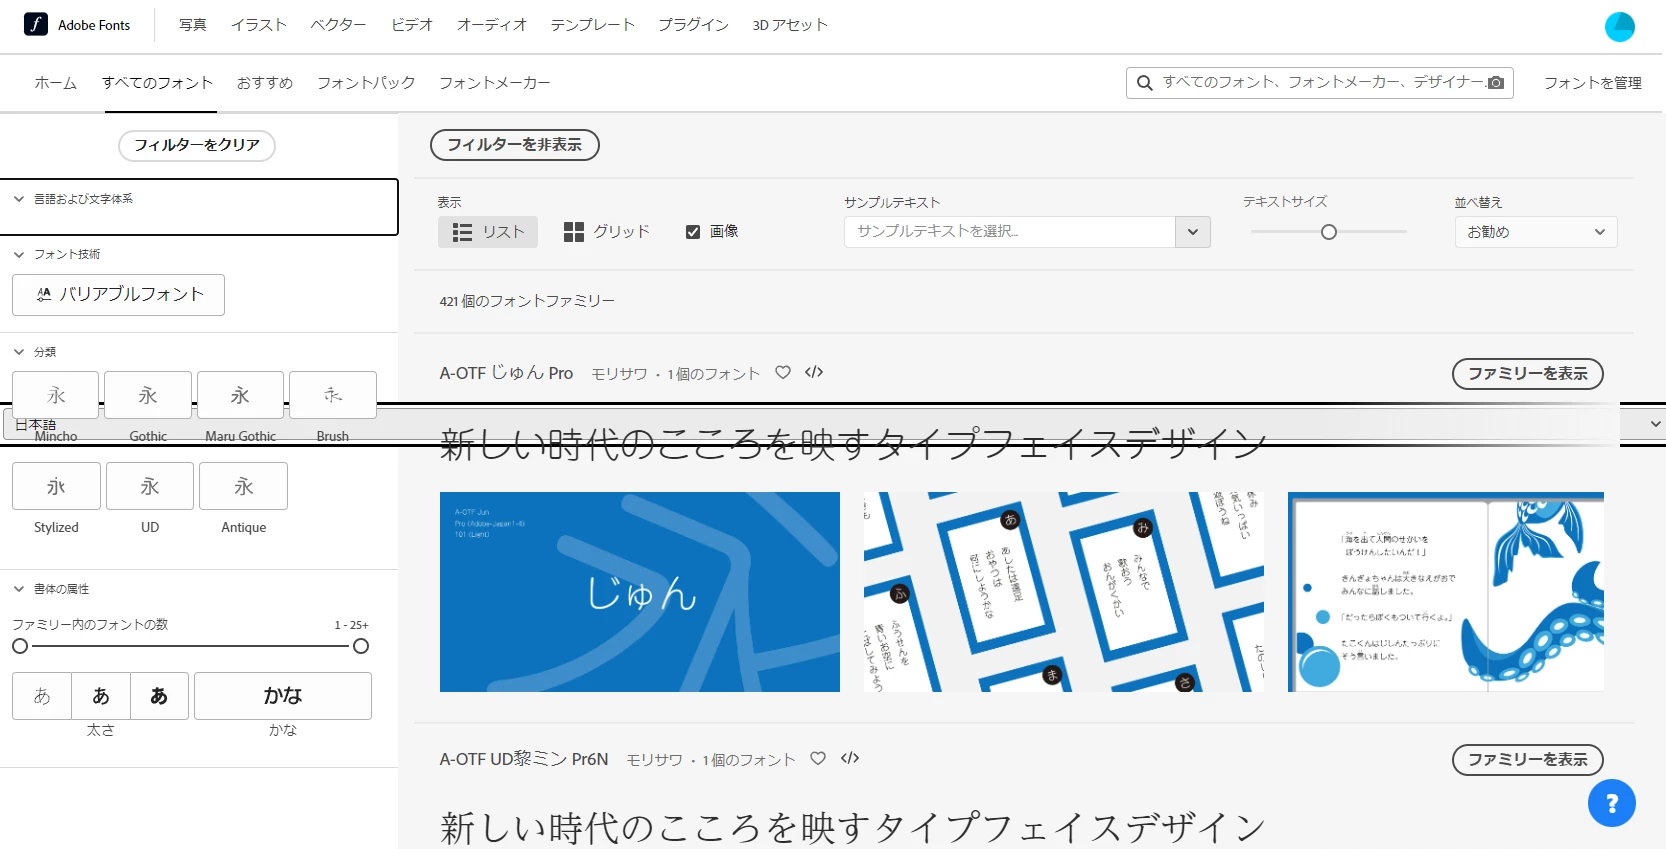Viewport: 1666px width, 849px height.
Task: Click ファミリーを表示 for A-OTF じゅん Pro
Action: tap(1527, 373)
